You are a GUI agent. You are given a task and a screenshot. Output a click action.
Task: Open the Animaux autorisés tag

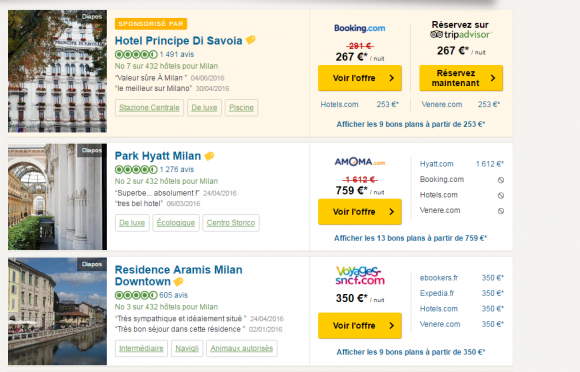point(242,348)
